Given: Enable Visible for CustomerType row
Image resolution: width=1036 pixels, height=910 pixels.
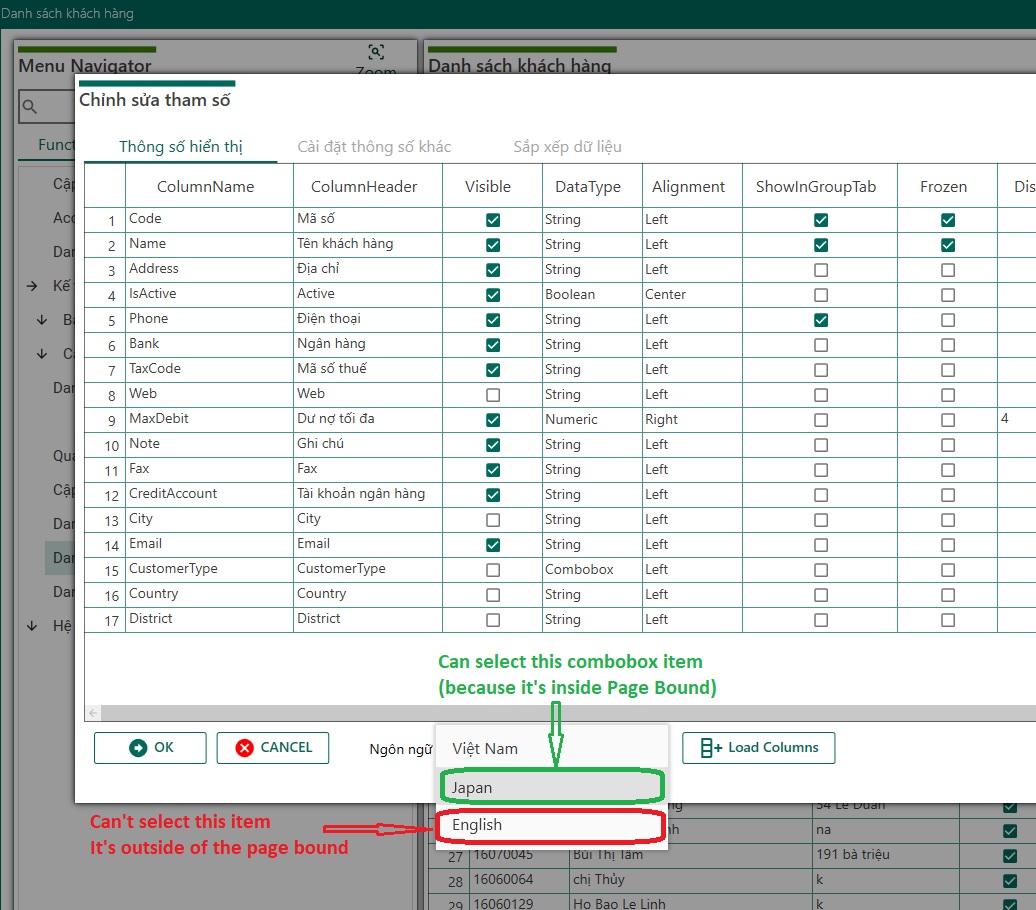Looking at the screenshot, I should point(493,570).
